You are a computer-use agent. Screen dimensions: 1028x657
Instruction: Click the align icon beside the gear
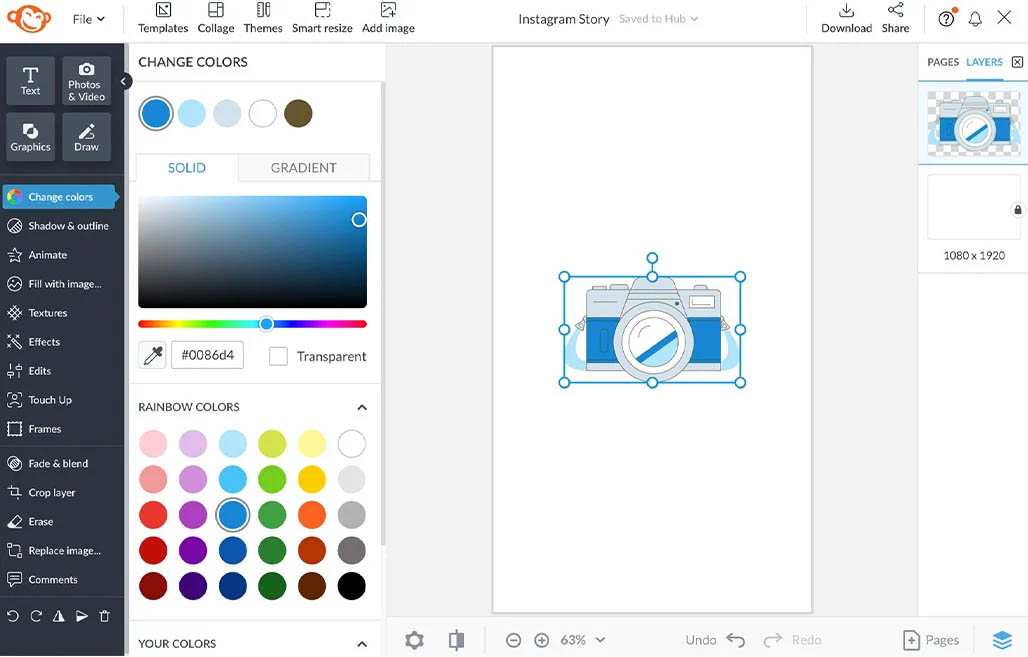pos(456,640)
